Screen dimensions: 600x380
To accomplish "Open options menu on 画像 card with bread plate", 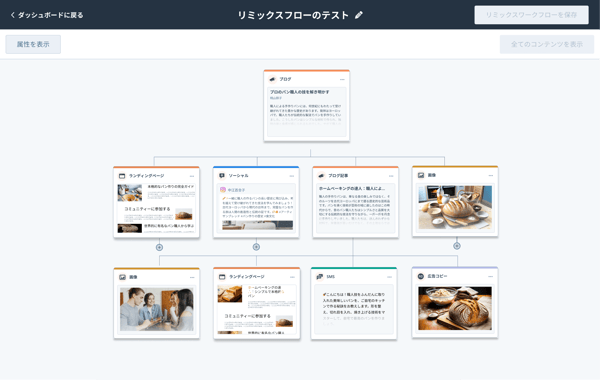I will [491, 176].
